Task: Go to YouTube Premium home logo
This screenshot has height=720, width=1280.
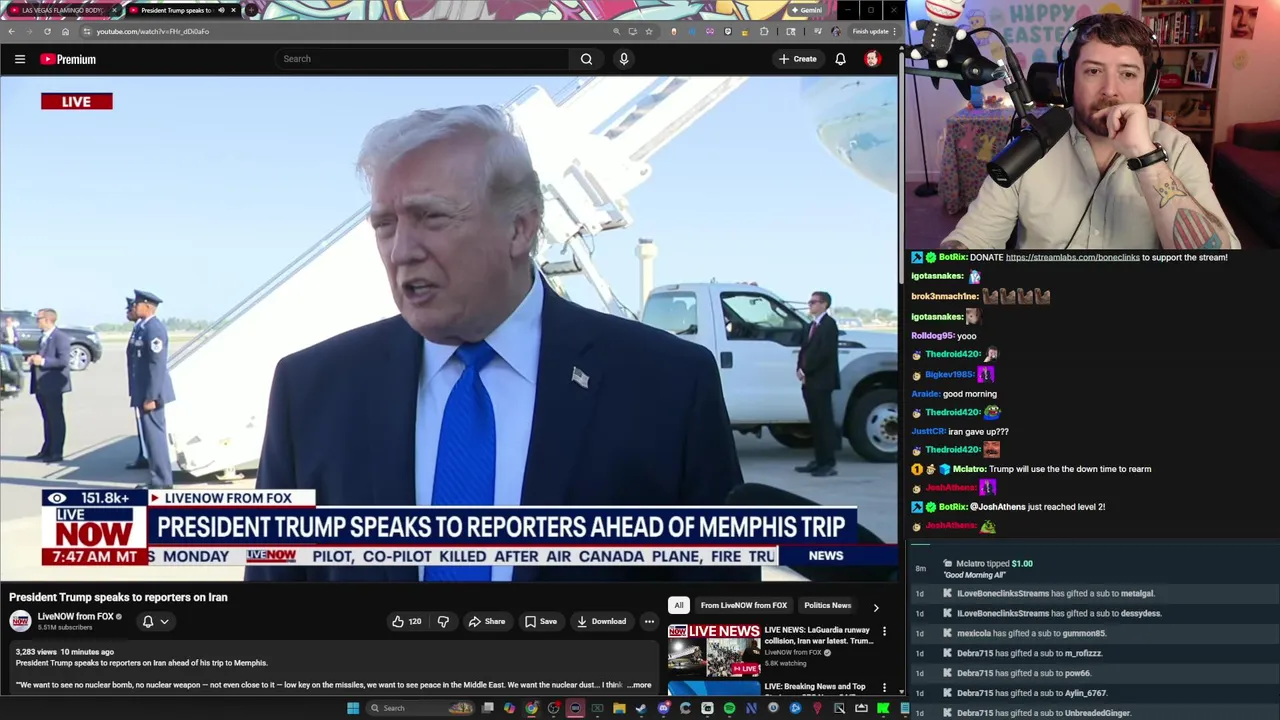Action: (x=68, y=59)
